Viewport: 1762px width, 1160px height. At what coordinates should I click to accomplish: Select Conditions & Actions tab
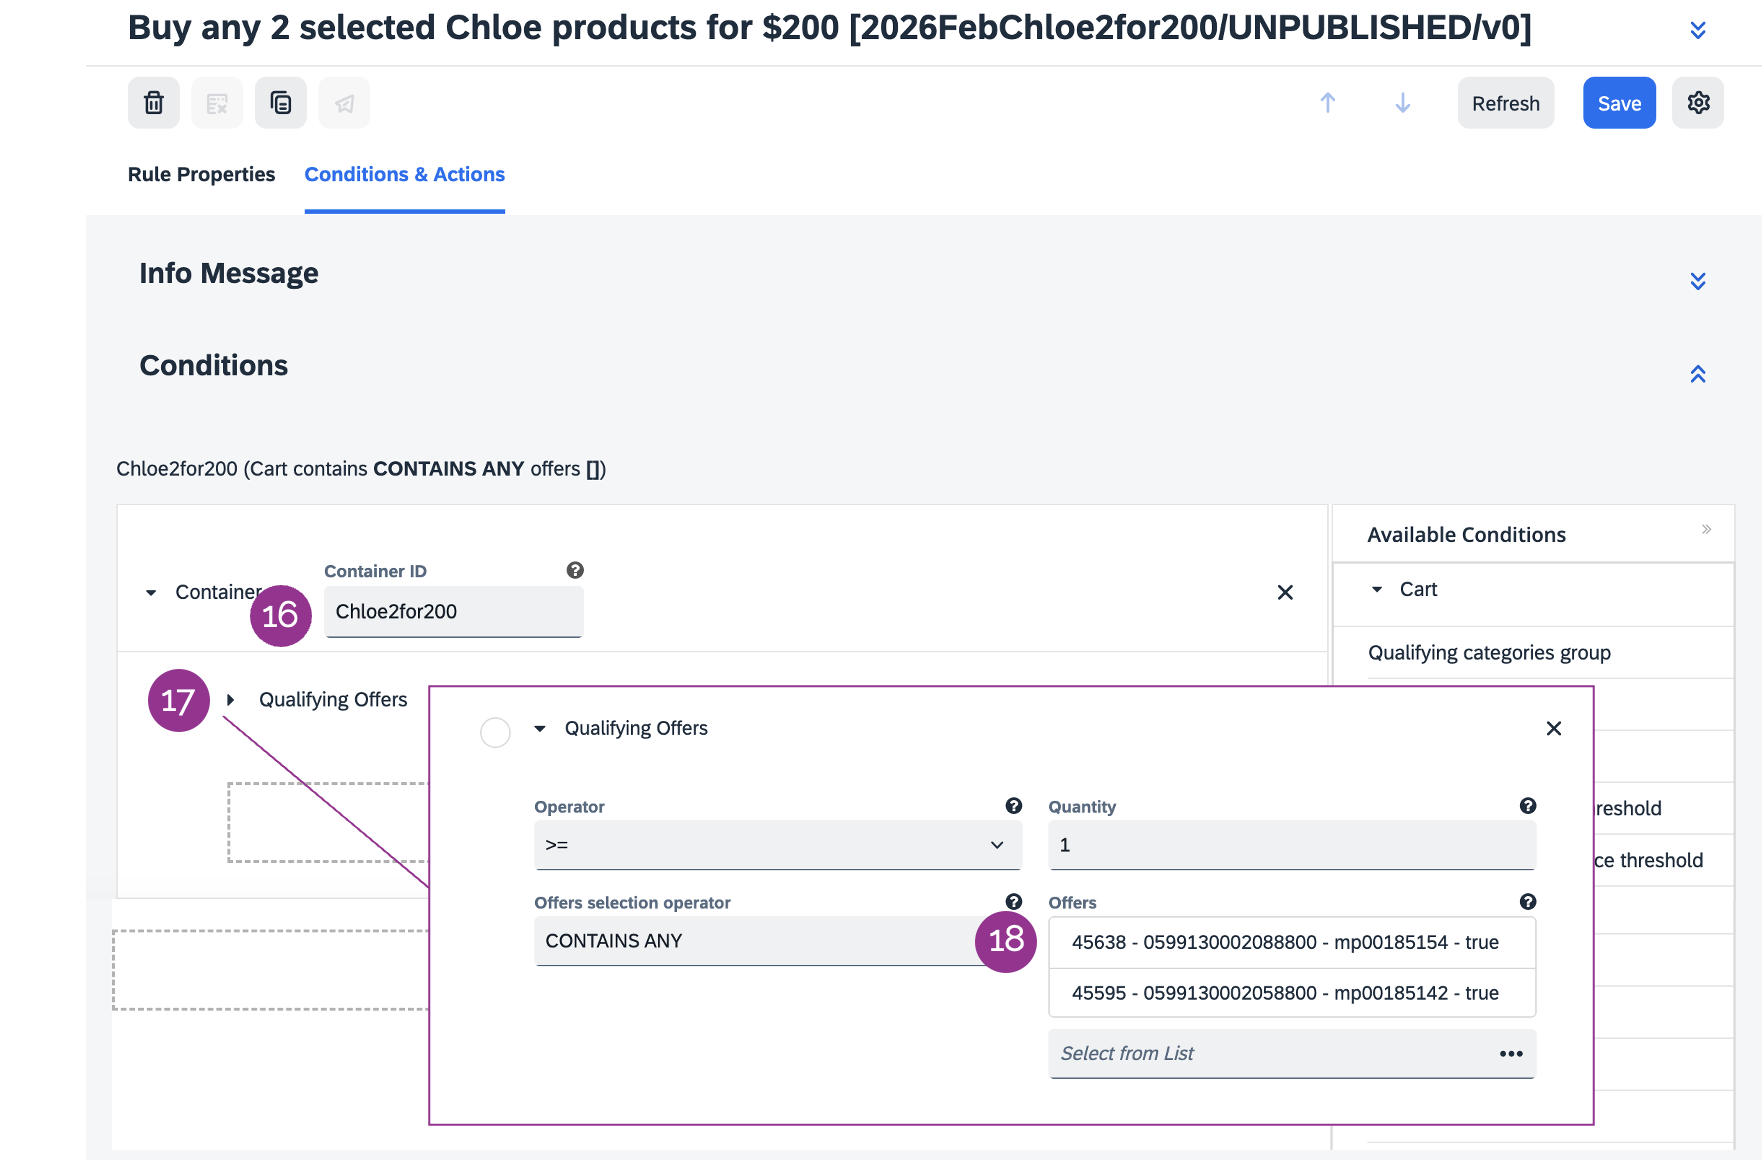click(x=404, y=174)
